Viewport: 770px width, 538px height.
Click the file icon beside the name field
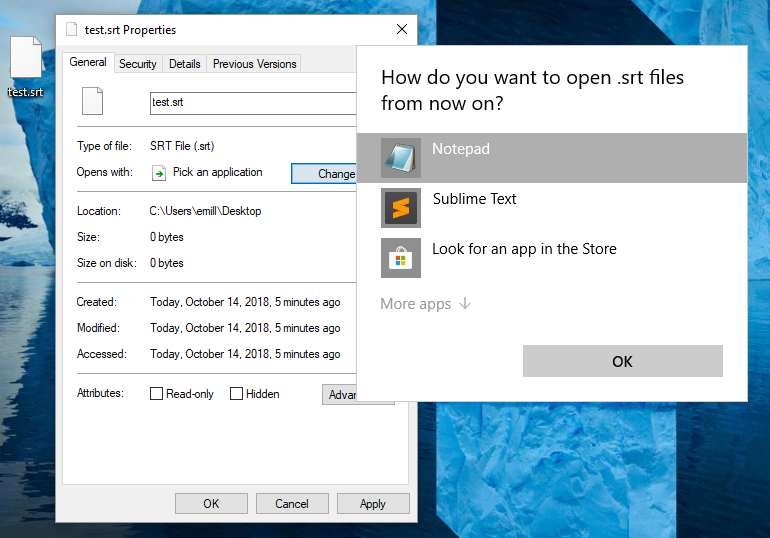coord(92,101)
